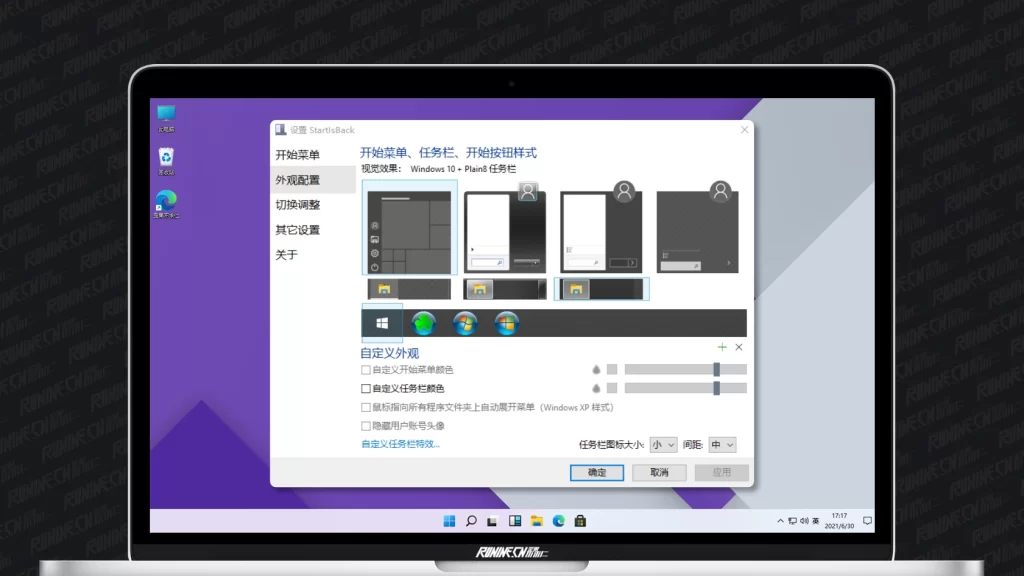Click the 确定 button
1024x576 pixels.
pos(596,472)
